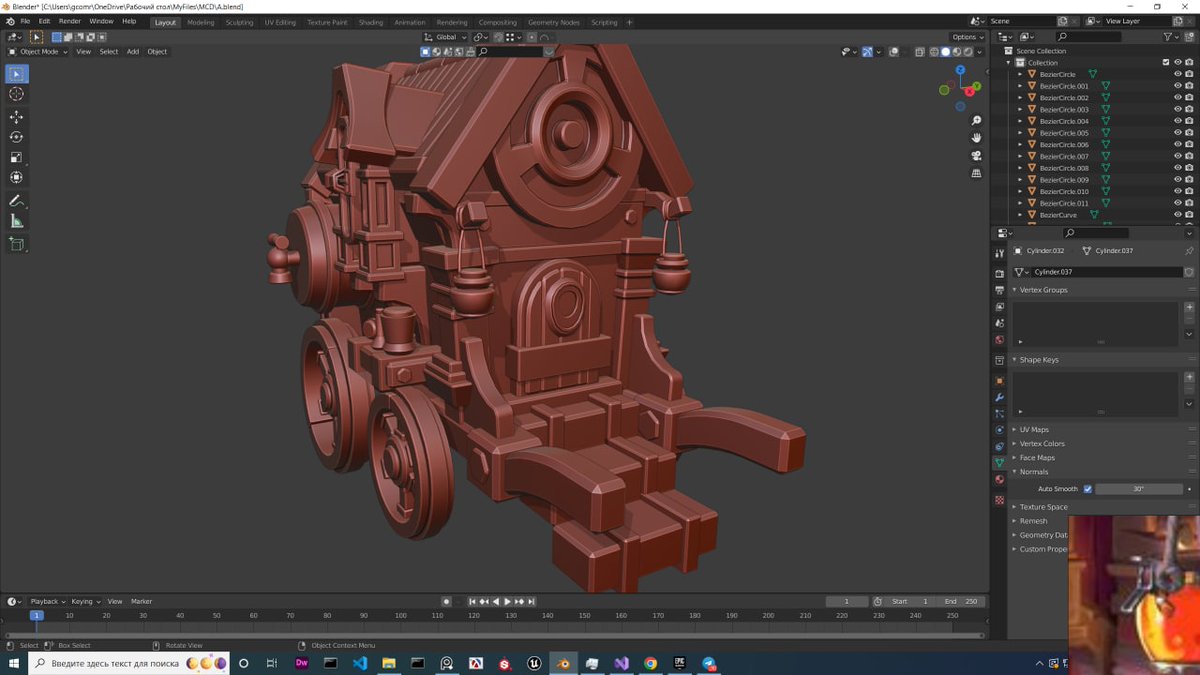The image size is (1200, 675).
Task: Open Visual Studio Code from taskbar
Action: coord(360,663)
